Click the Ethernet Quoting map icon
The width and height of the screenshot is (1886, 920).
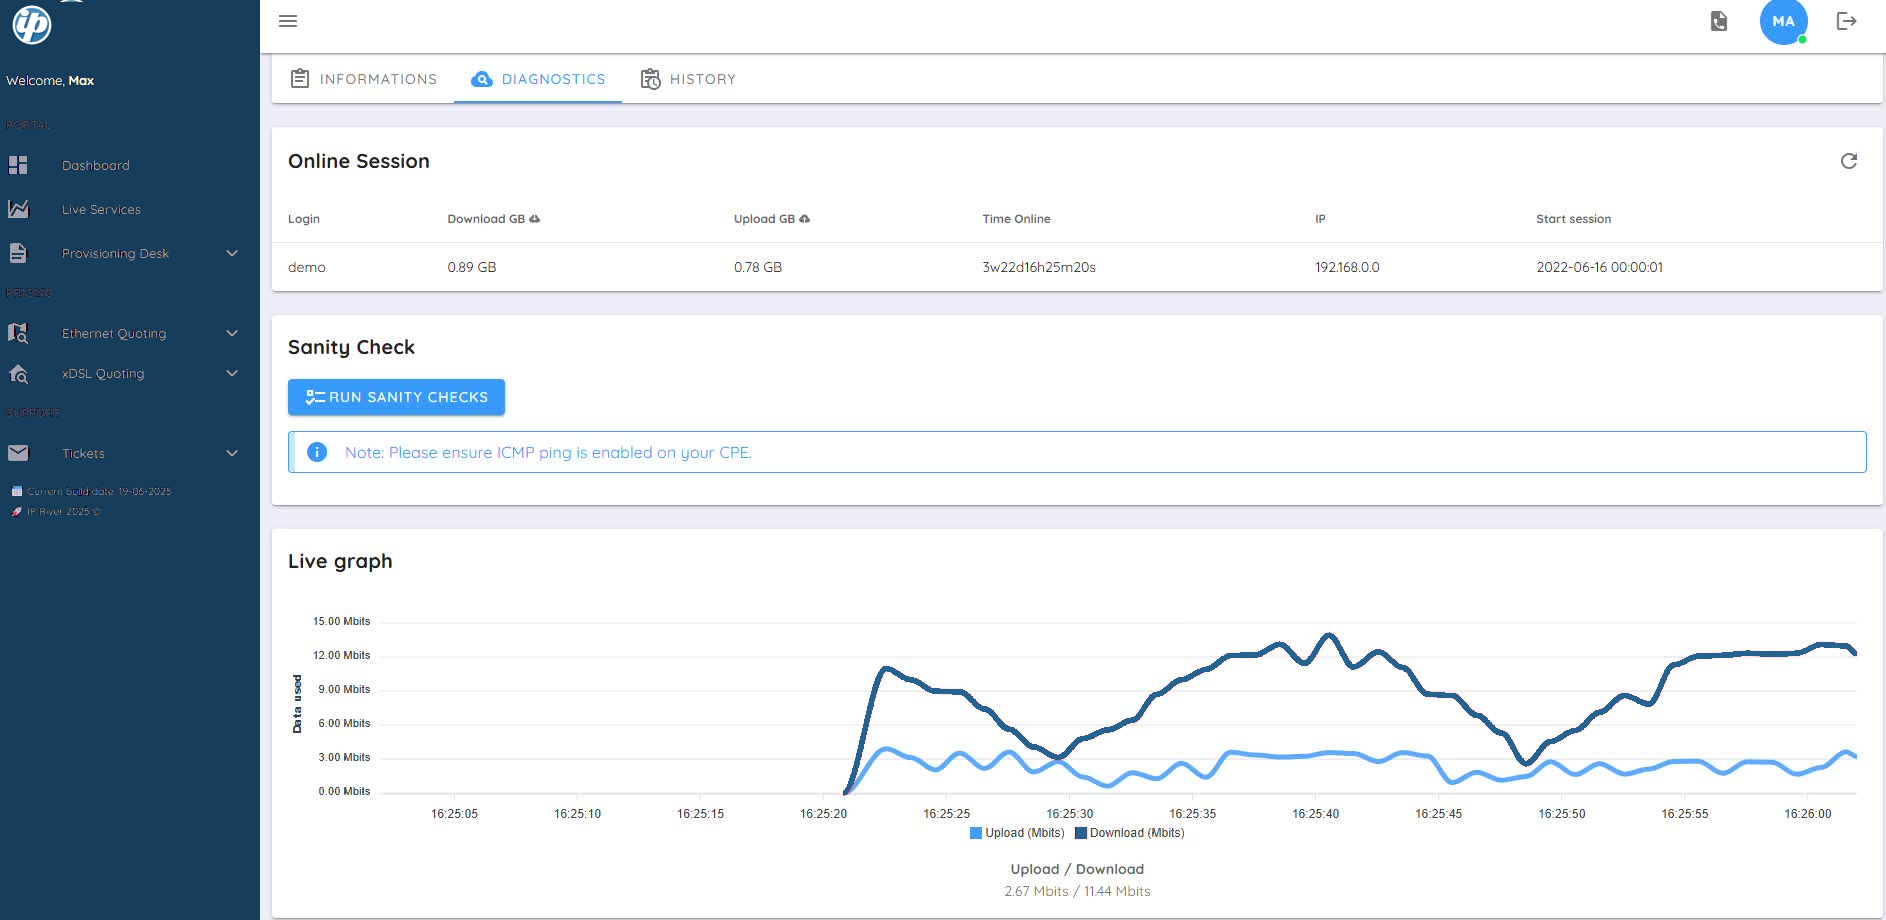click(18, 333)
